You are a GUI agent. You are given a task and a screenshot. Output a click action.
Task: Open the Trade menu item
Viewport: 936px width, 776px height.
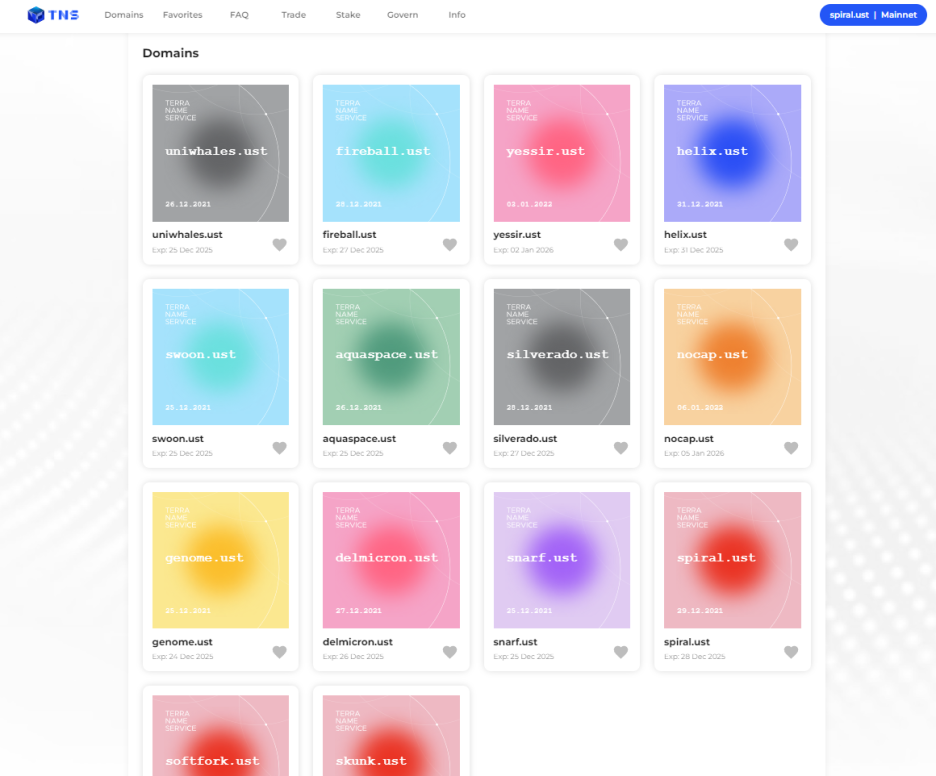(x=294, y=15)
